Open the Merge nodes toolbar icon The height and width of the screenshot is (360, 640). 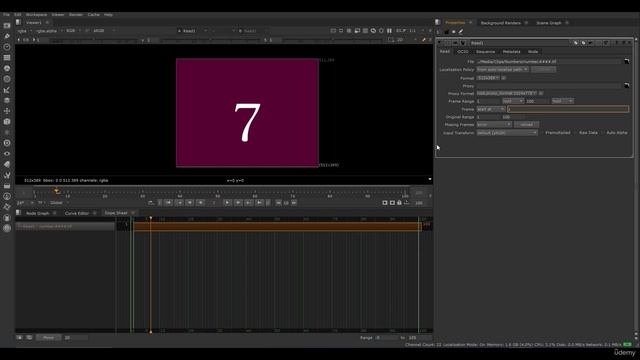[7, 100]
